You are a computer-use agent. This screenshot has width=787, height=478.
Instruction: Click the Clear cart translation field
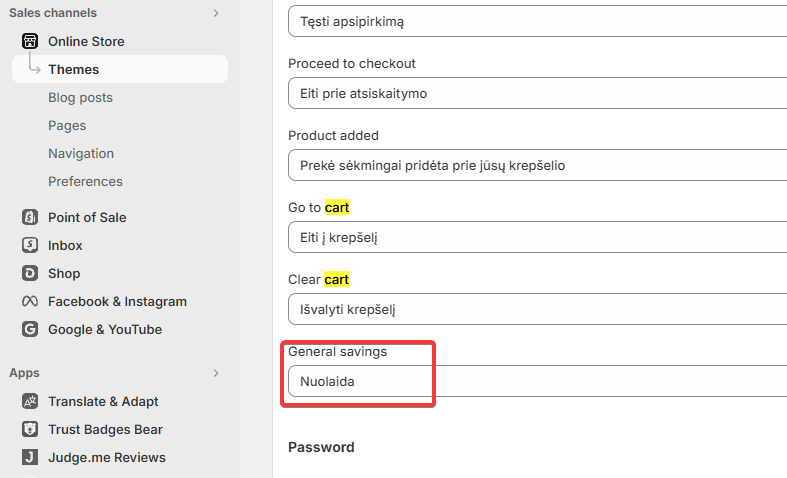coord(537,309)
